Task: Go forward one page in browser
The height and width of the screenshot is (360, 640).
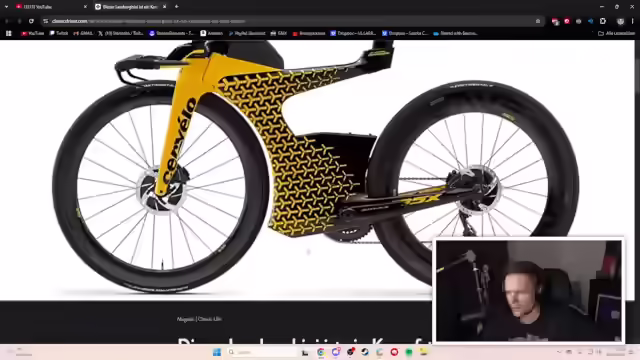Action: click(19, 21)
